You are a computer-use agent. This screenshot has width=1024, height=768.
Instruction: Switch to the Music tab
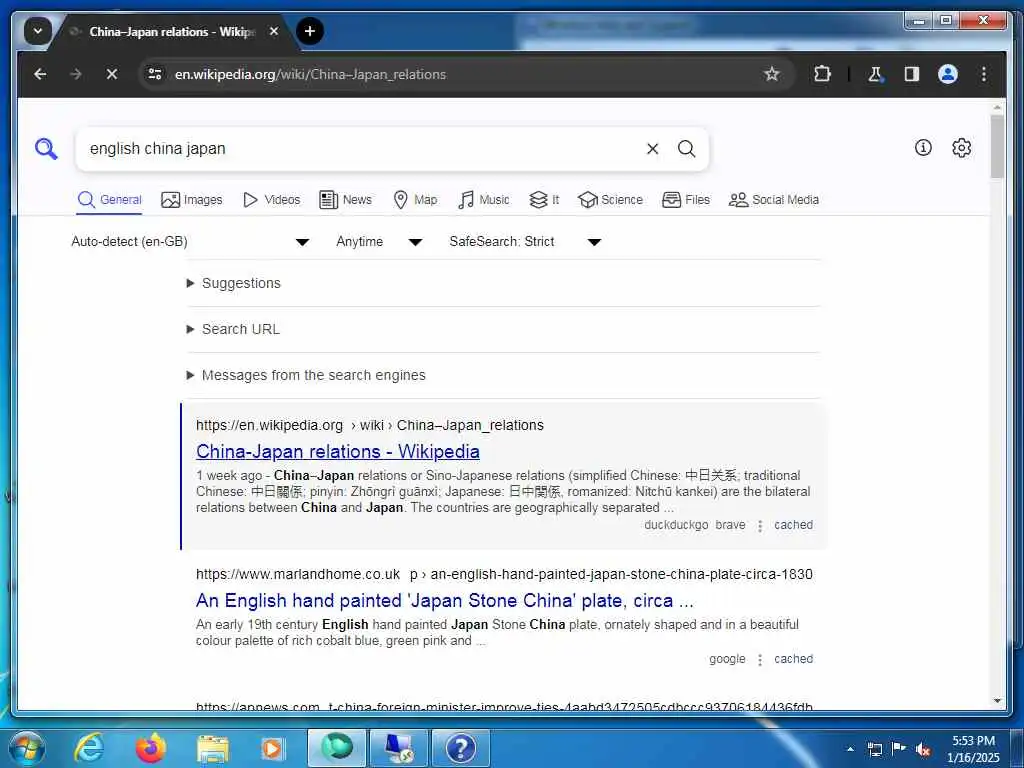(x=484, y=200)
